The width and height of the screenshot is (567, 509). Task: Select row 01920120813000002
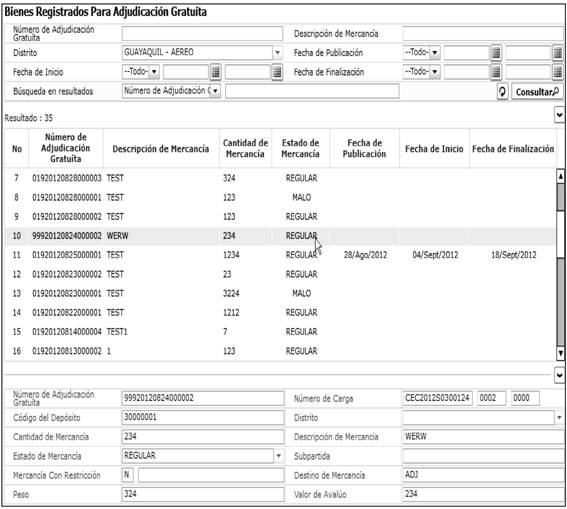pyautogui.click(x=280, y=351)
